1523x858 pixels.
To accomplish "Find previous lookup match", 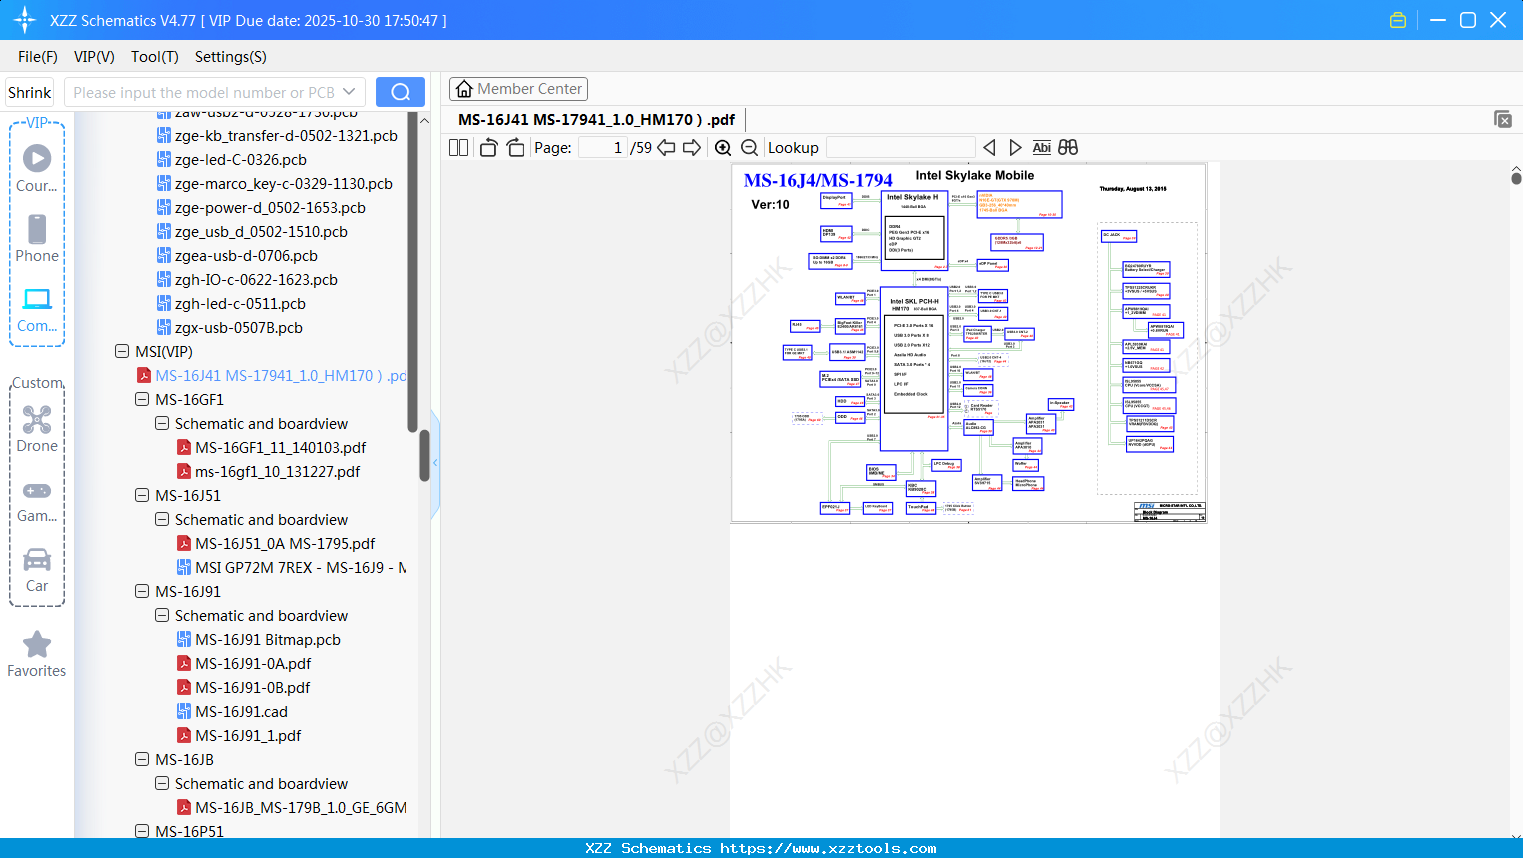I will (989, 148).
